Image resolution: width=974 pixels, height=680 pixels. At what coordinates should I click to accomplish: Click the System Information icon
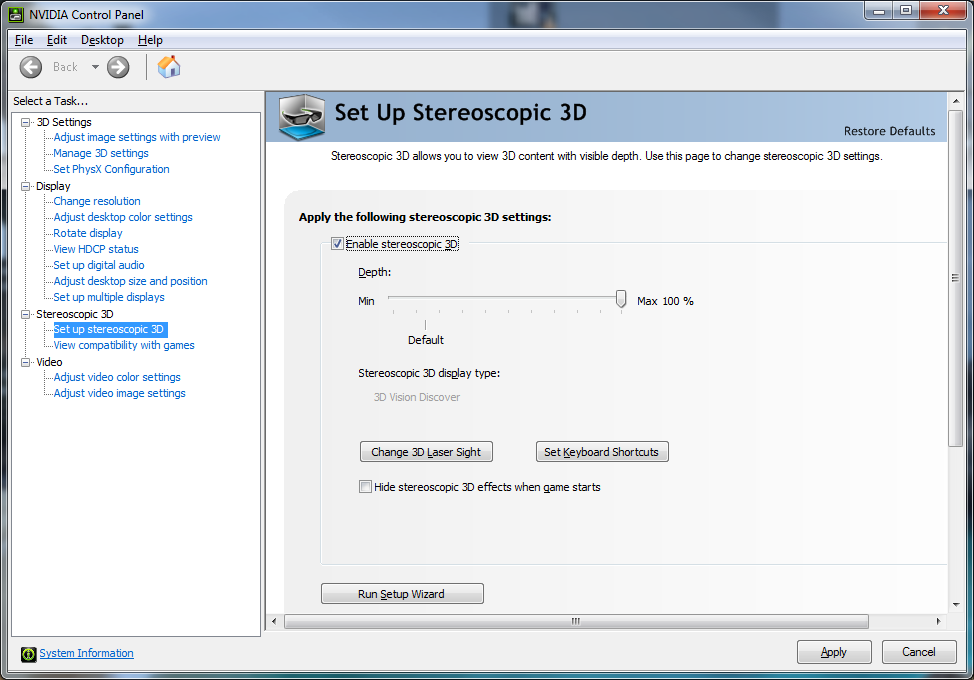tap(28, 654)
